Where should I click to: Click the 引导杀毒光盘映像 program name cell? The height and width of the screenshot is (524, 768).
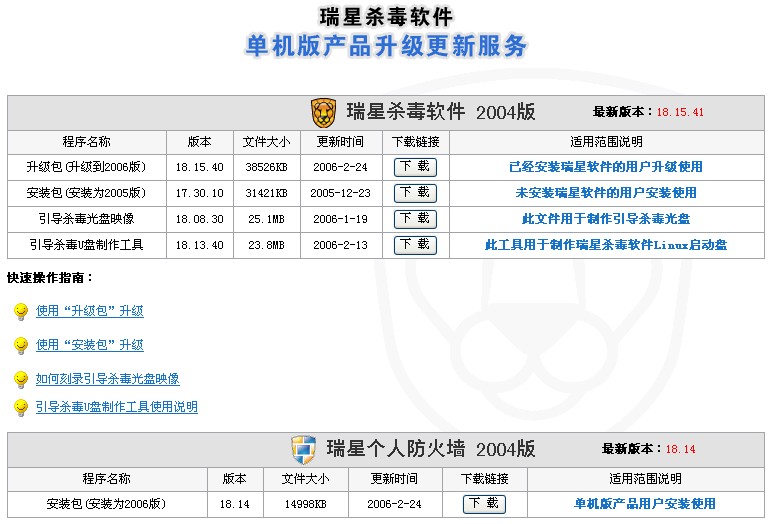(x=87, y=219)
